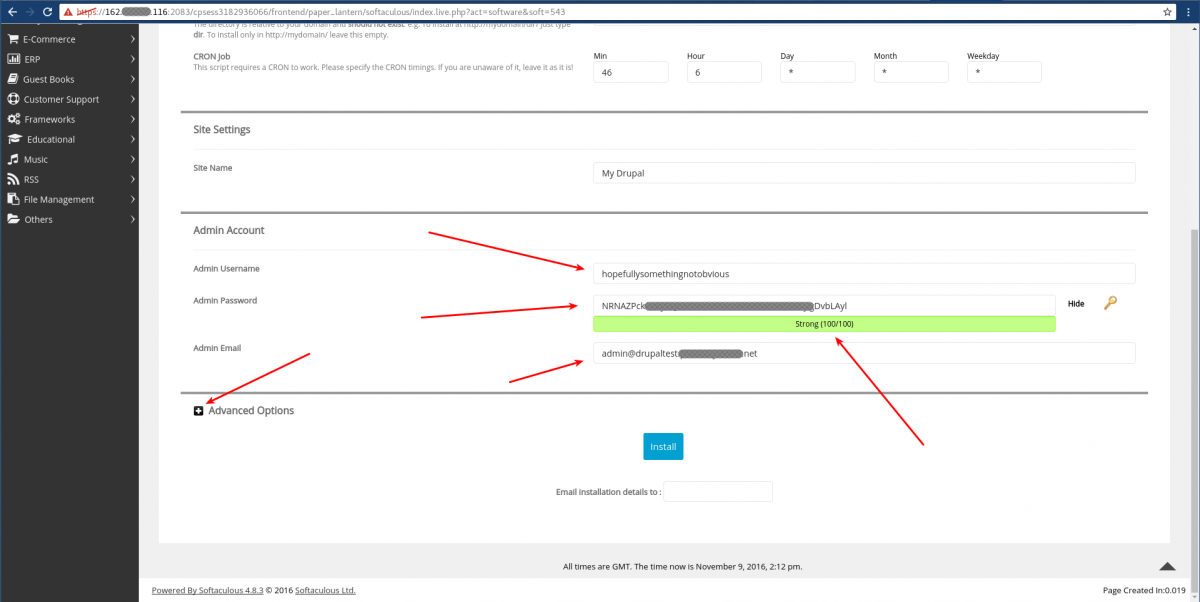Viewport: 1200px width, 602px height.
Task: Click the Customer Support headset icon
Action: [x=14, y=99]
